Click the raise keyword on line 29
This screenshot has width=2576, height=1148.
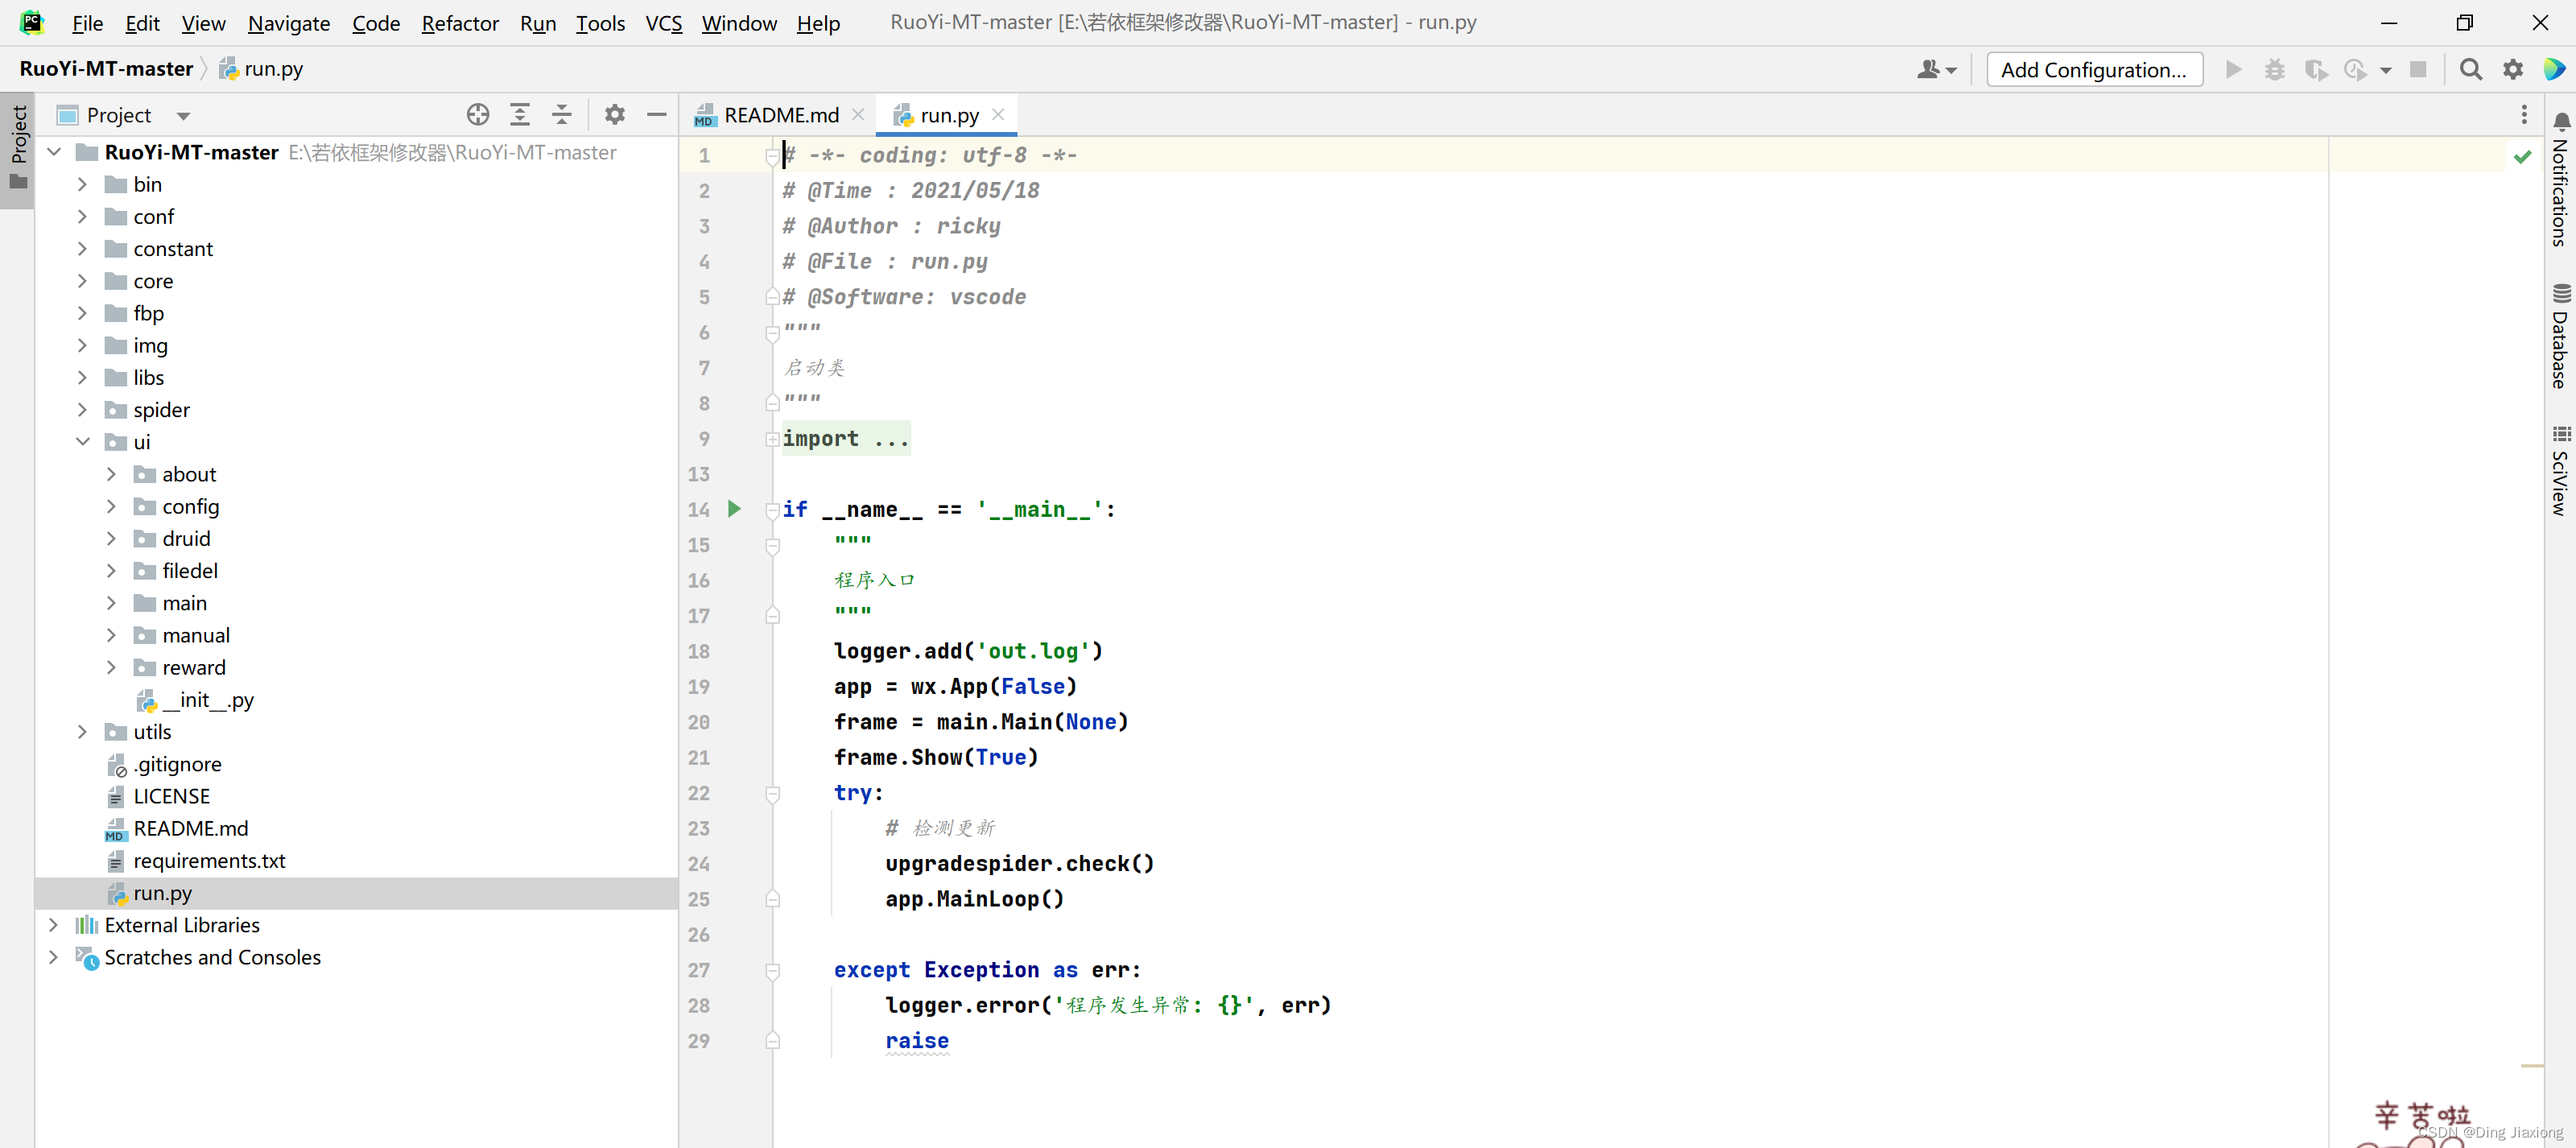coord(916,1041)
